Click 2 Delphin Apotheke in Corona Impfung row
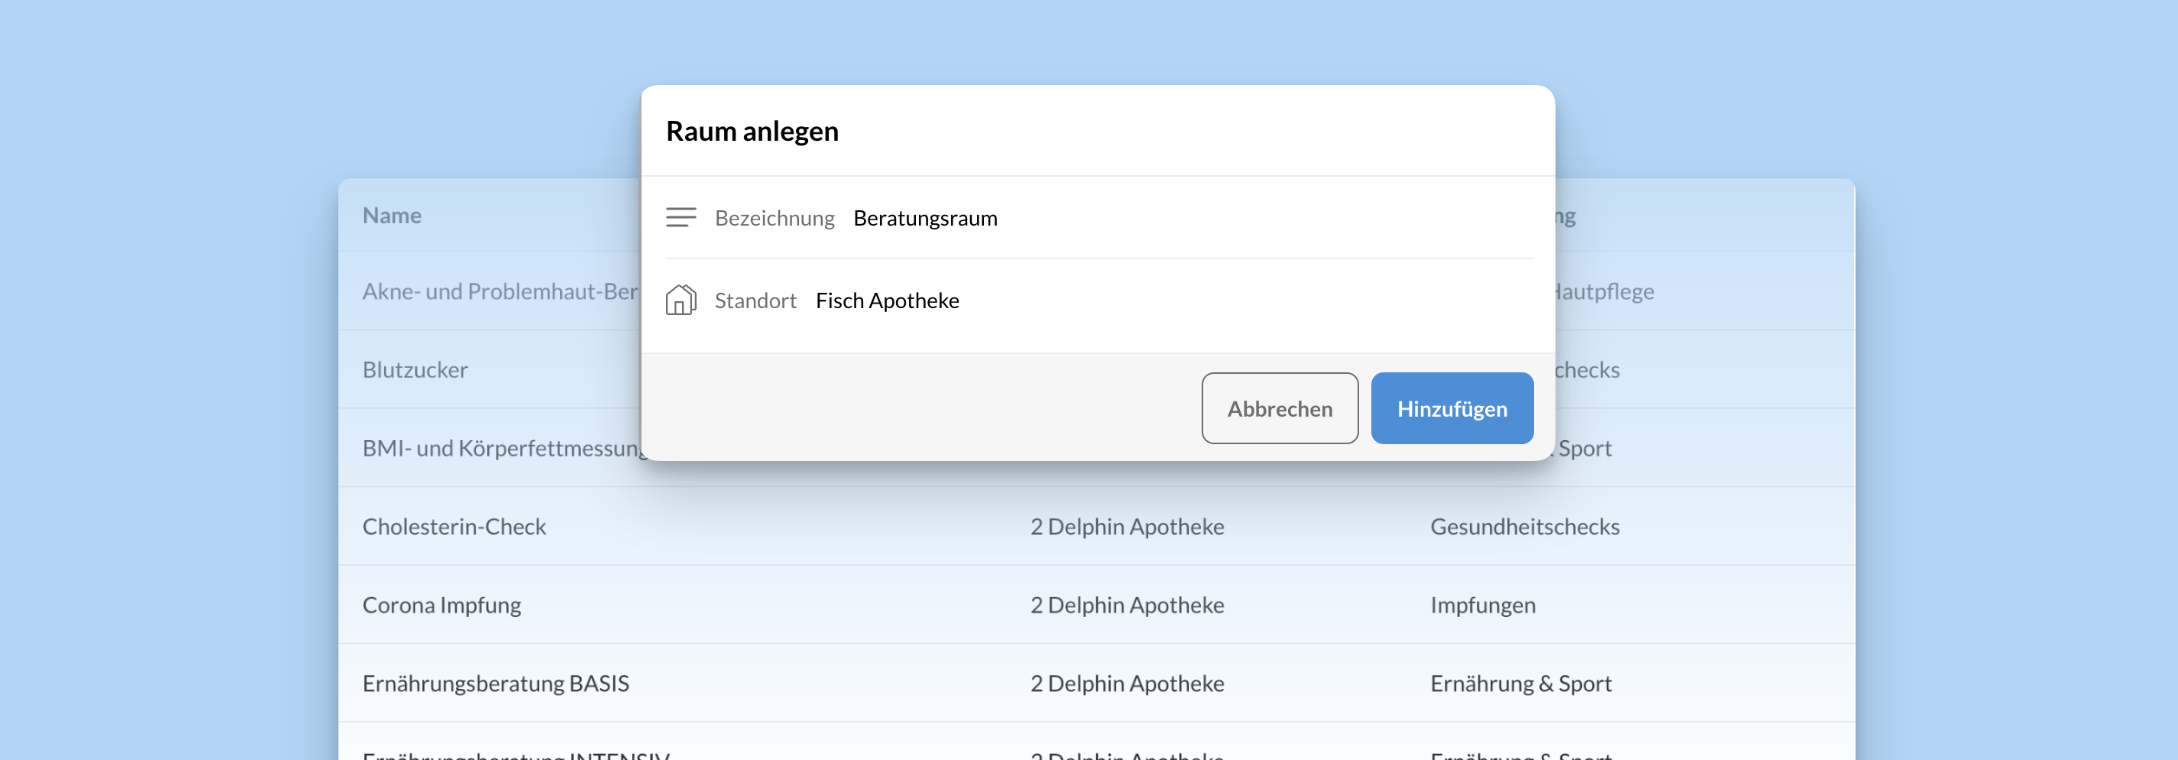The height and width of the screenshot is (760, 2178). click(x=1127, y=605)
